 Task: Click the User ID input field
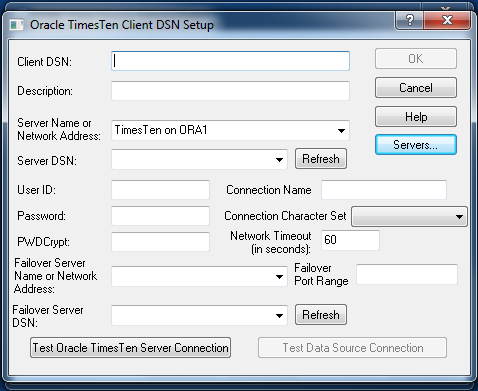pyautogui.click(x=160, y=190)
